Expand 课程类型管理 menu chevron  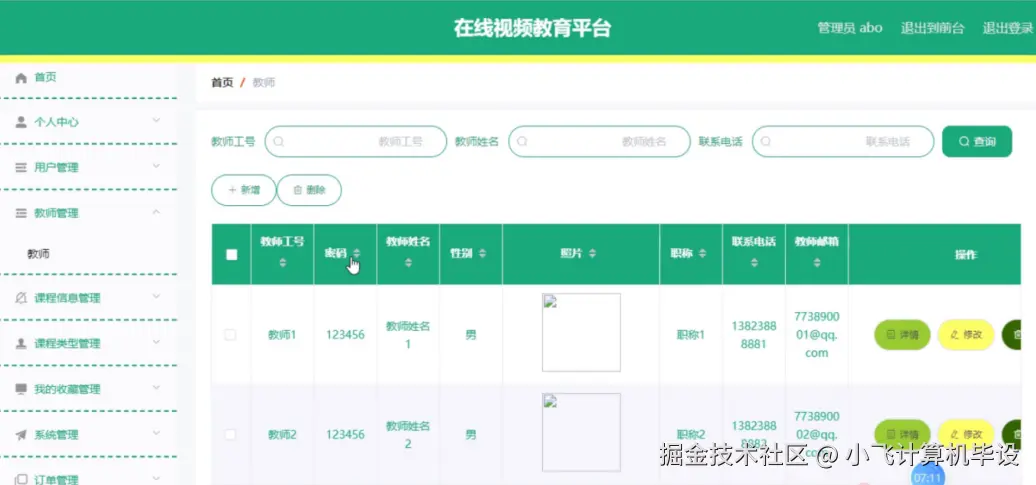[156, 342]
